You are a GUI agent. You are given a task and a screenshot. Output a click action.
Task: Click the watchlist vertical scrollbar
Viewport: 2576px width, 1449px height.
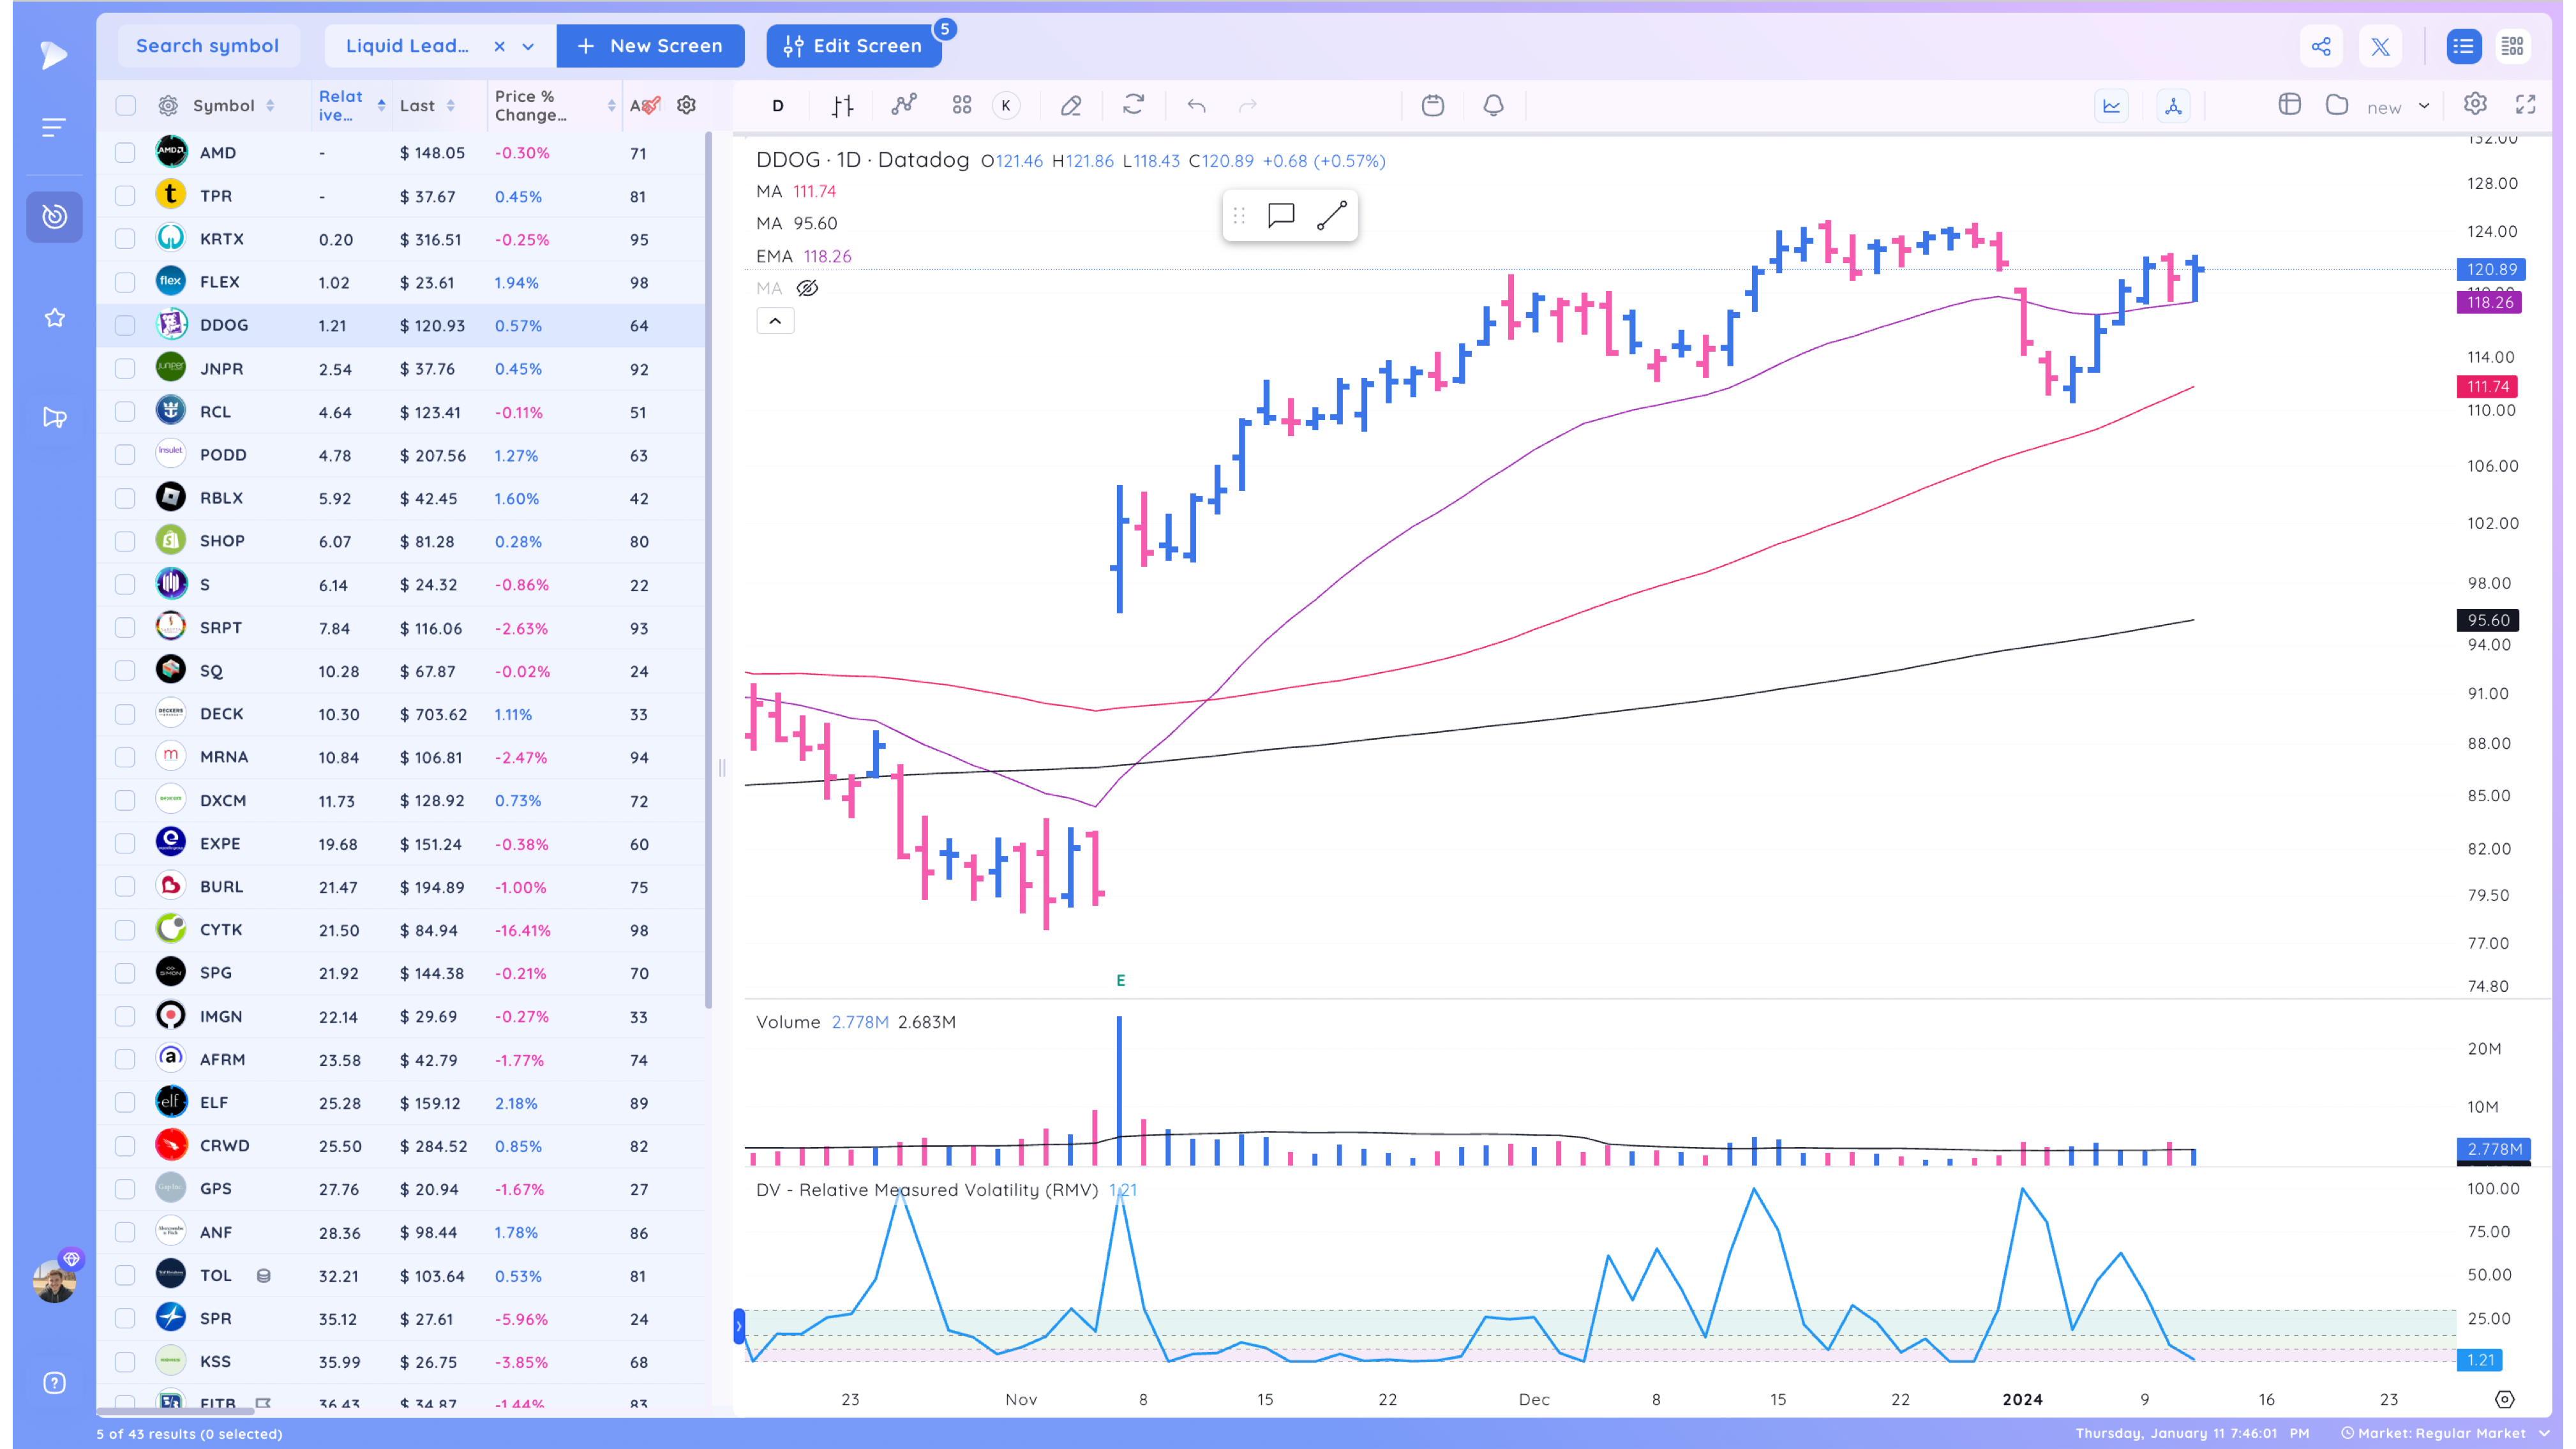709,570
